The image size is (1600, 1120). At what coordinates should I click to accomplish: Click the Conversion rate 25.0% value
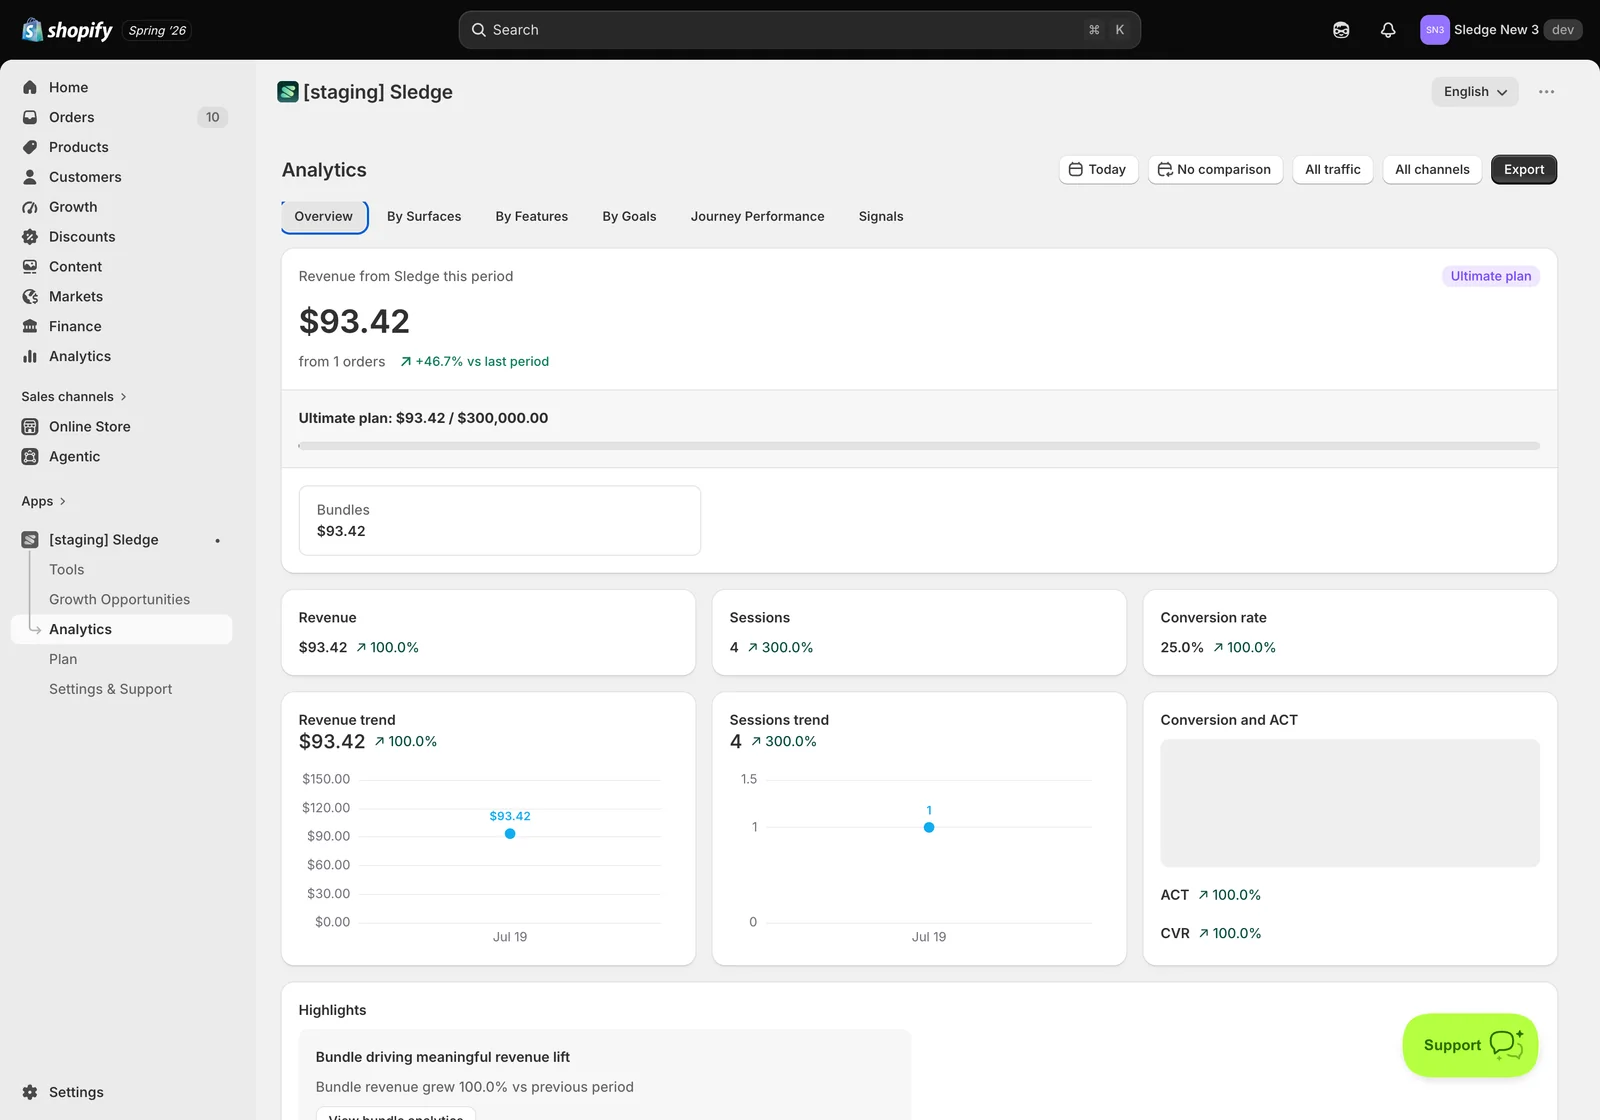coord(1182,648)
